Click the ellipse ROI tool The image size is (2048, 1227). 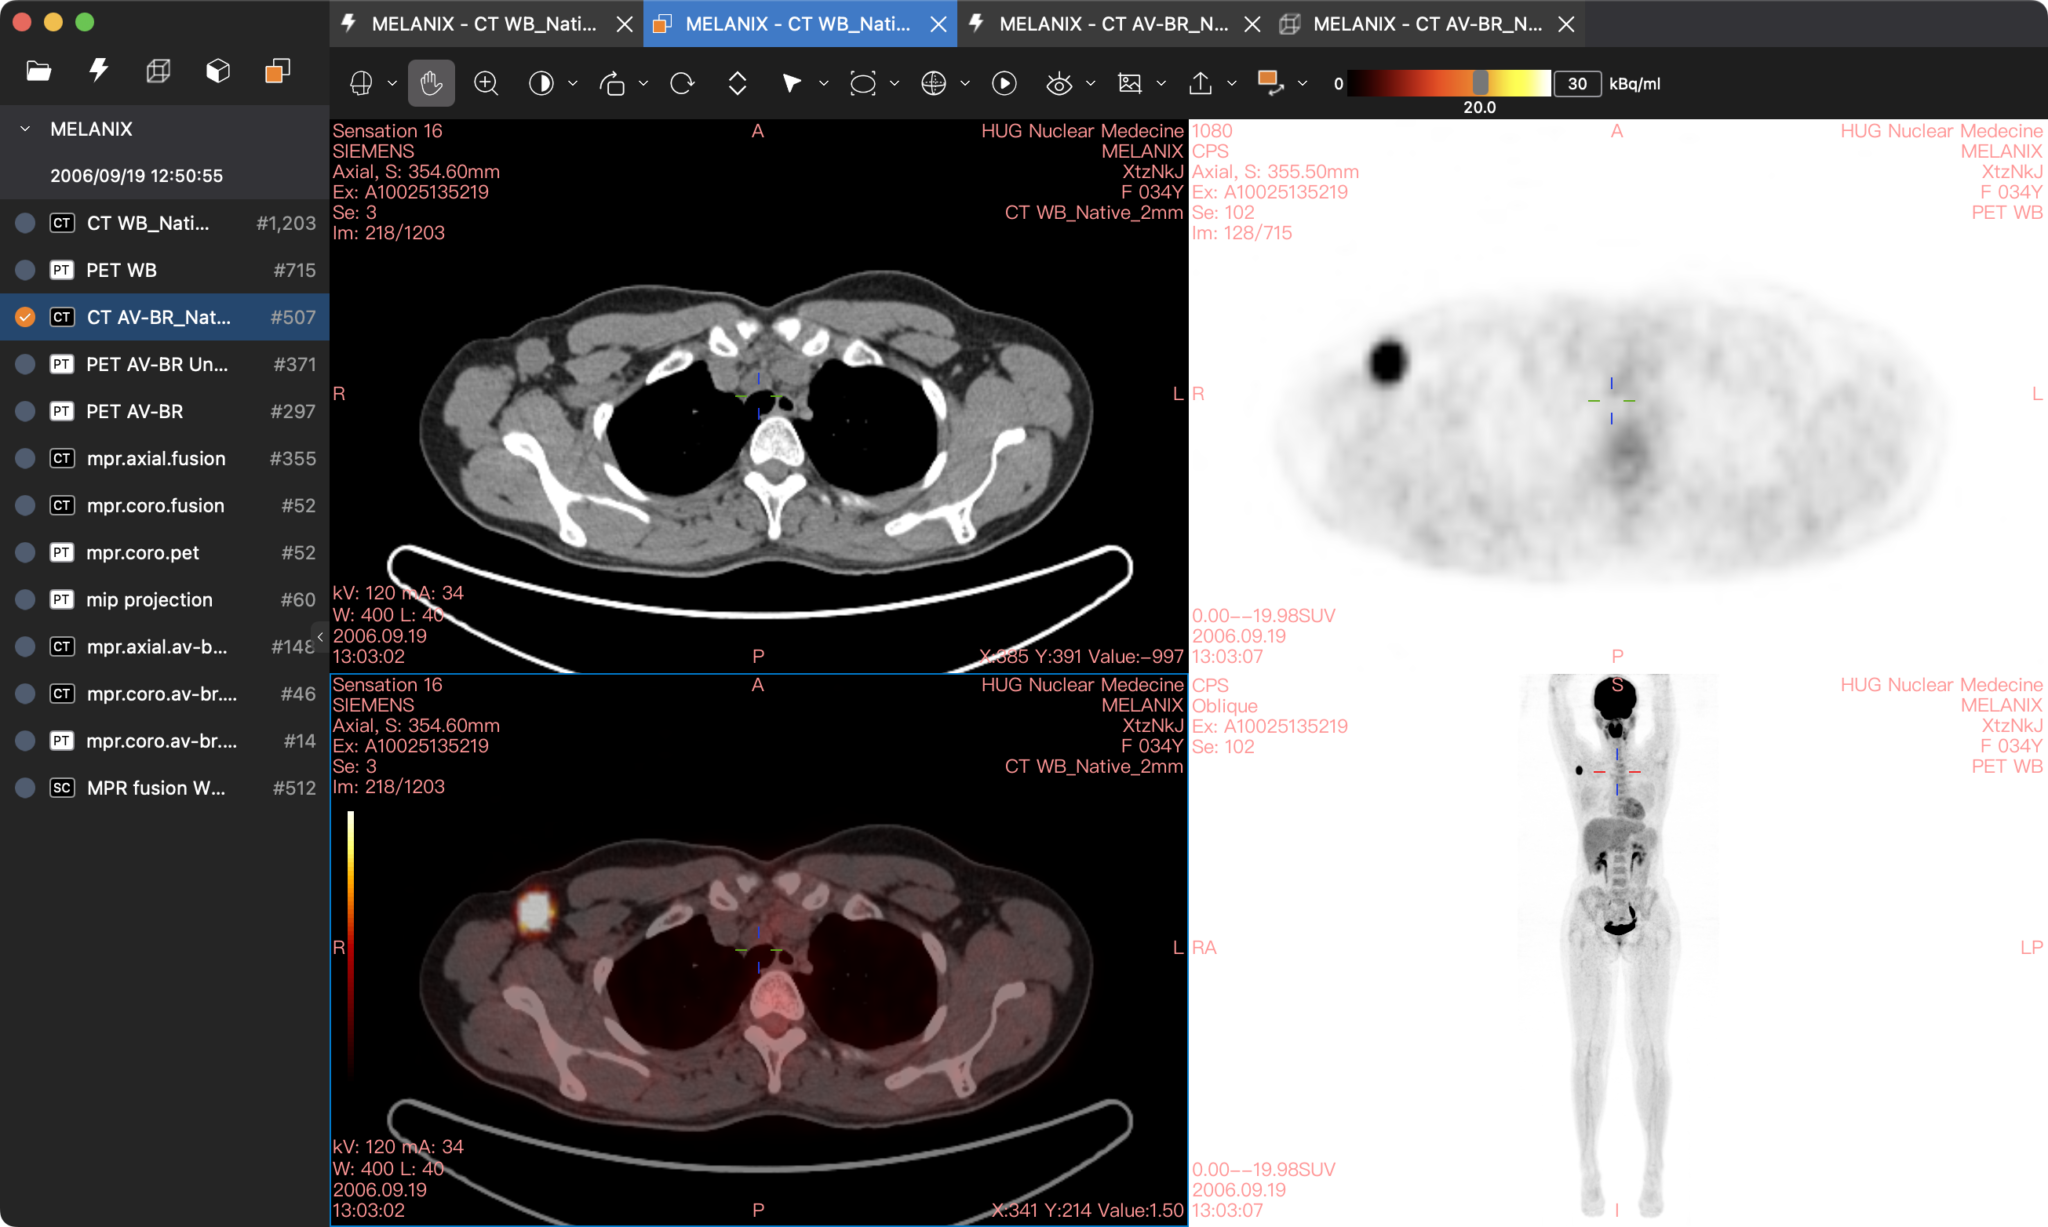pos(862,83)
